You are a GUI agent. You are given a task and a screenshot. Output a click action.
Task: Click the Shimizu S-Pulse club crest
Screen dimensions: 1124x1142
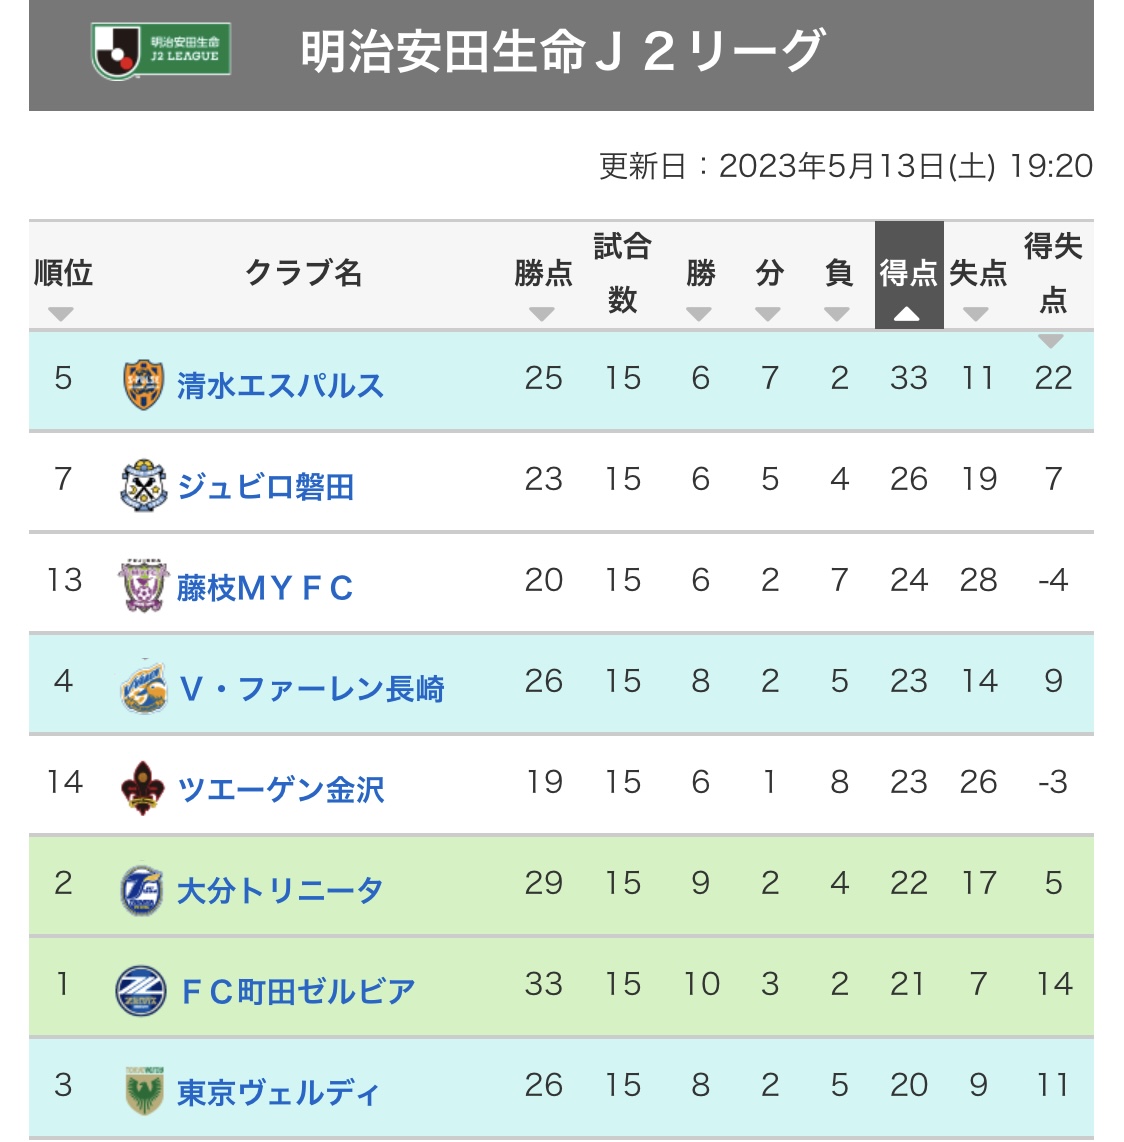(143, 385)
